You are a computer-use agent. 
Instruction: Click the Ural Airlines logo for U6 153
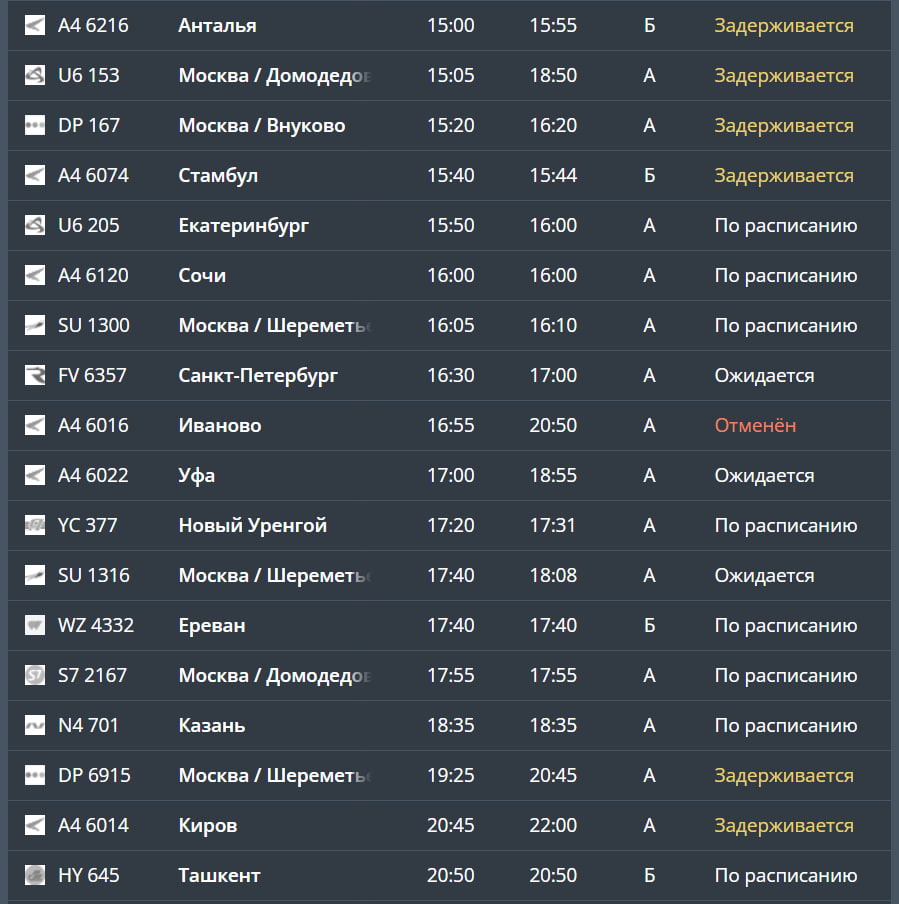35,75
